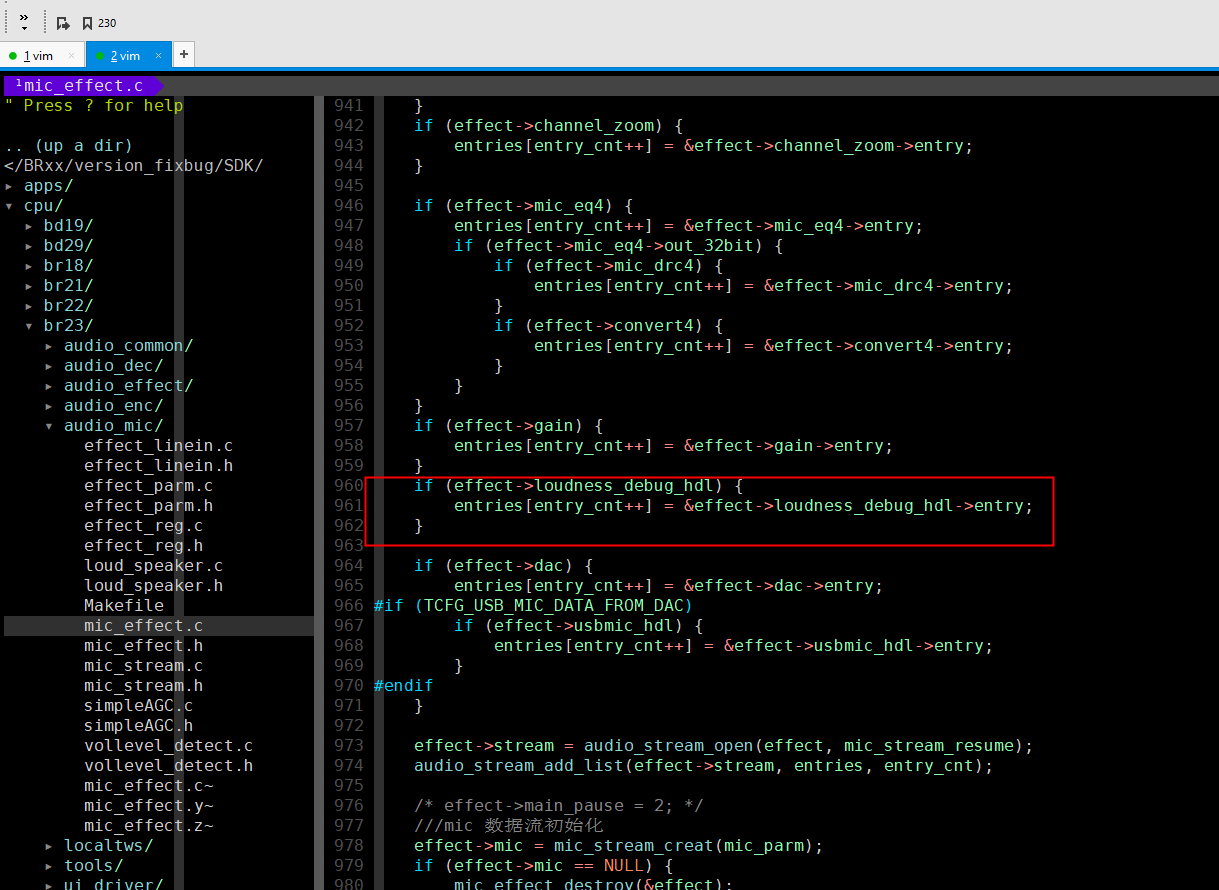Click the 'Press ? for help' line

(x=93, y=106)
